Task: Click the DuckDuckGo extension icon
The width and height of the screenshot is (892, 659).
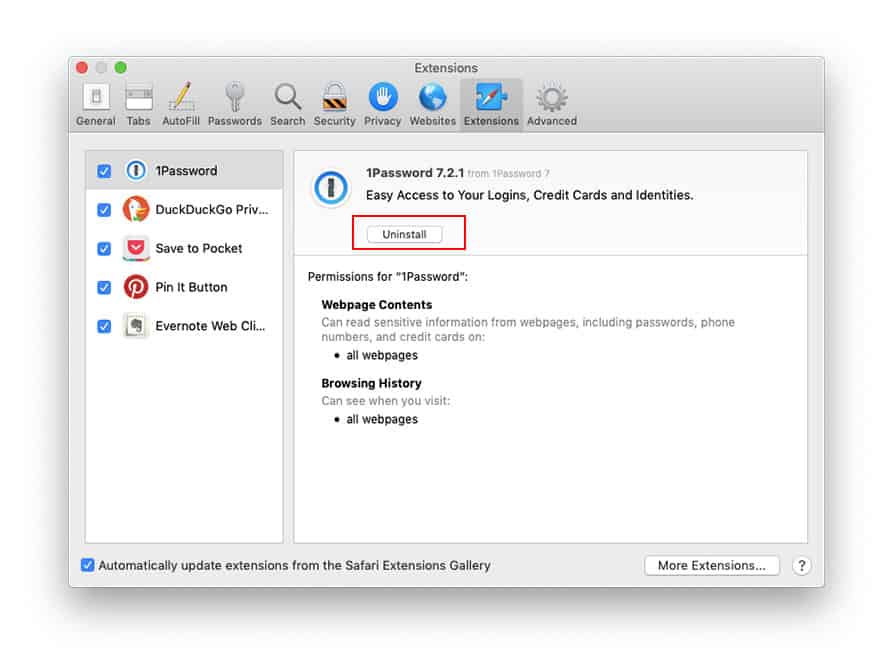Action: point(136,209)
